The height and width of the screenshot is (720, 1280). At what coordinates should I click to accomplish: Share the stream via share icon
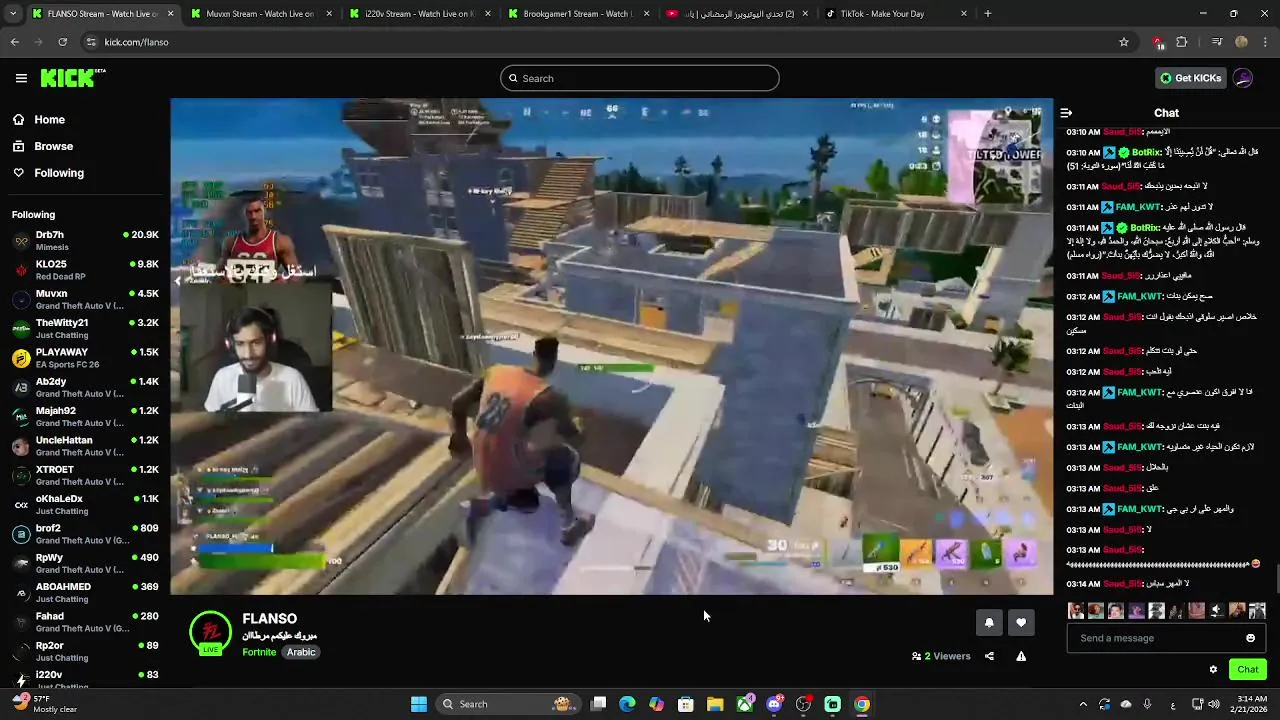989,656
